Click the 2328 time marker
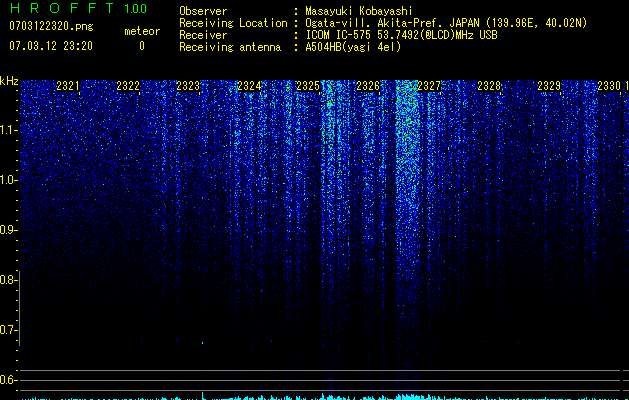This screenshot has height=400, width=629. [489, 85]
